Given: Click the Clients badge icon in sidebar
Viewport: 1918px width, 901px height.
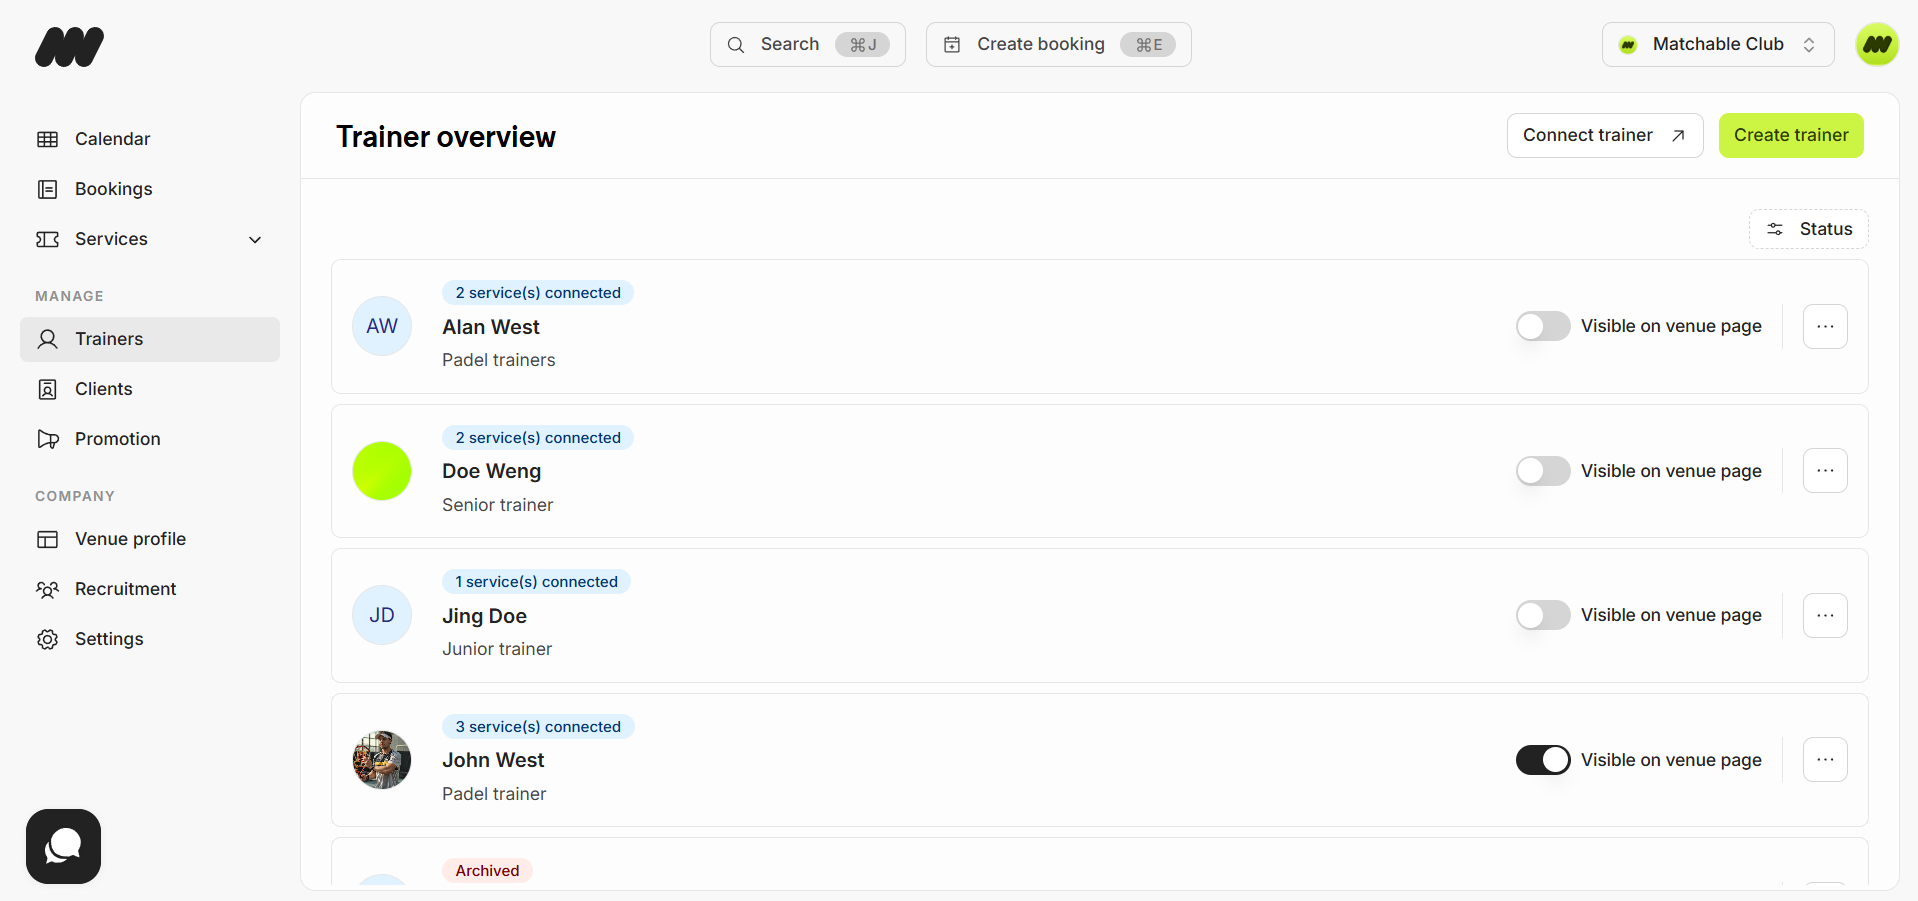Looking at the screenshot, I should click(47, 389).
